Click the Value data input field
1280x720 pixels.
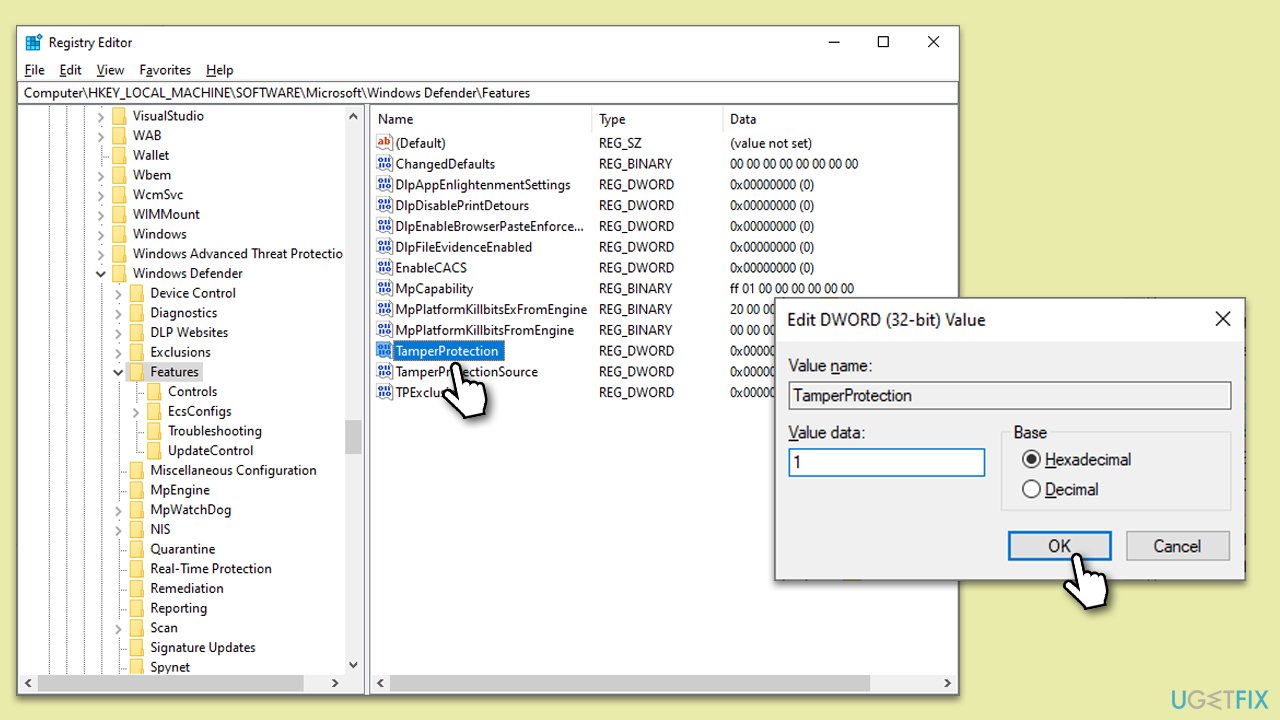886,462
